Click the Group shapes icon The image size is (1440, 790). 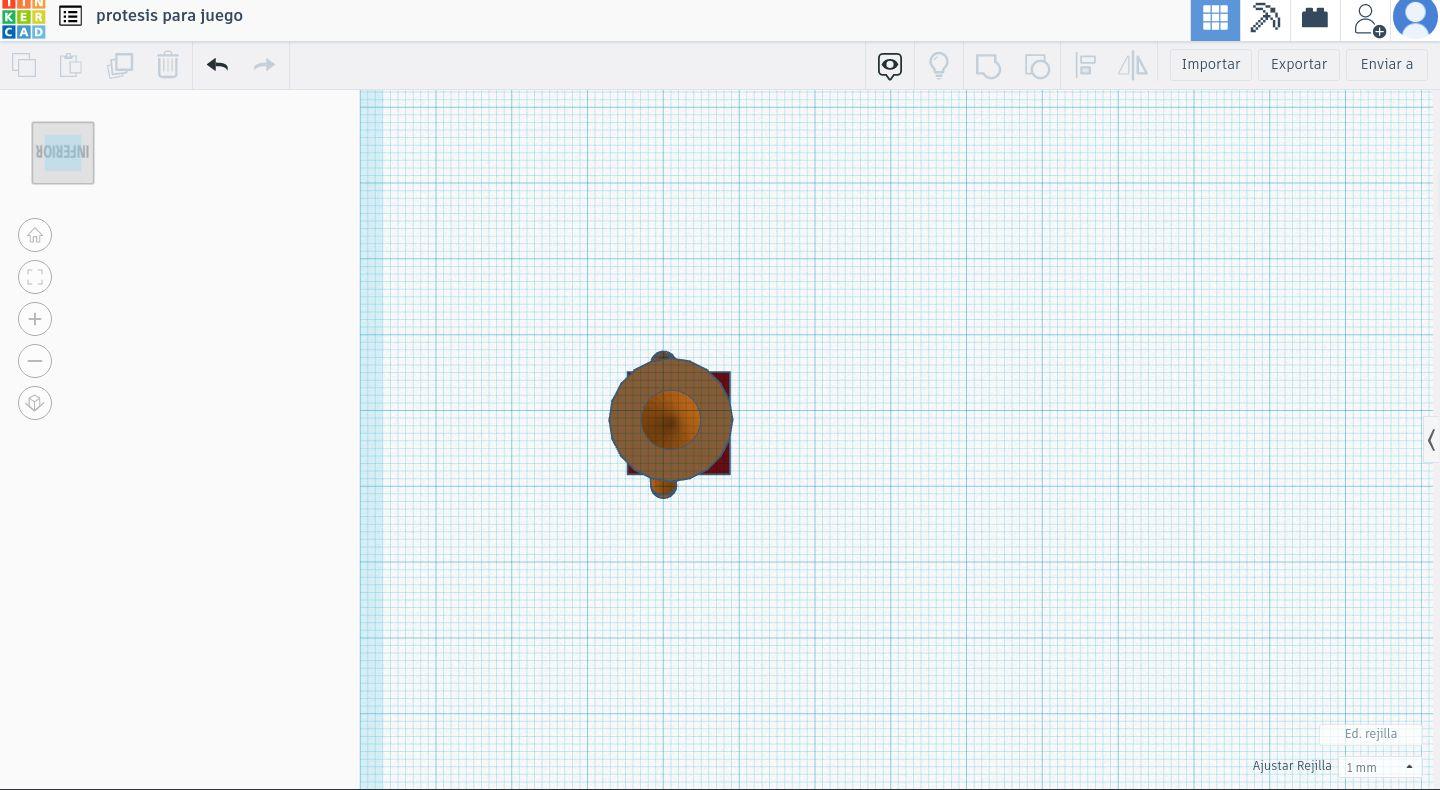(x=988, y=66)
